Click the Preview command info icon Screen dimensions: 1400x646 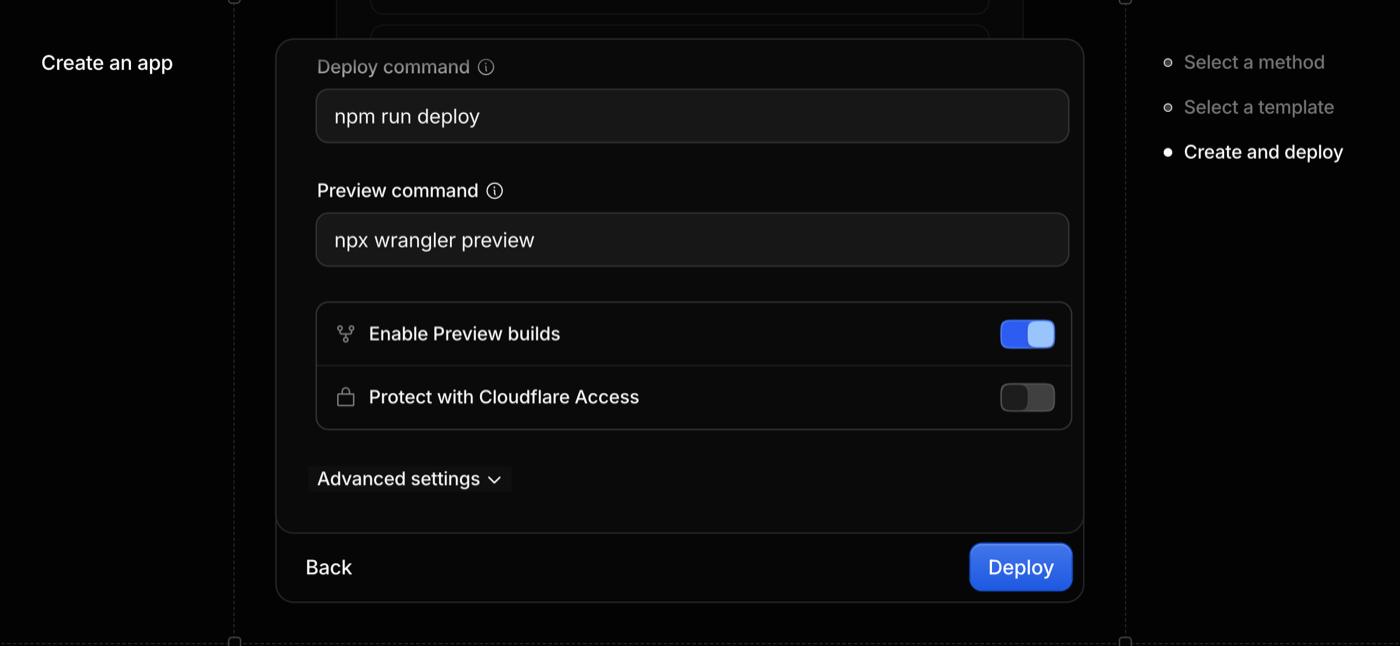(x=494, y=191)
